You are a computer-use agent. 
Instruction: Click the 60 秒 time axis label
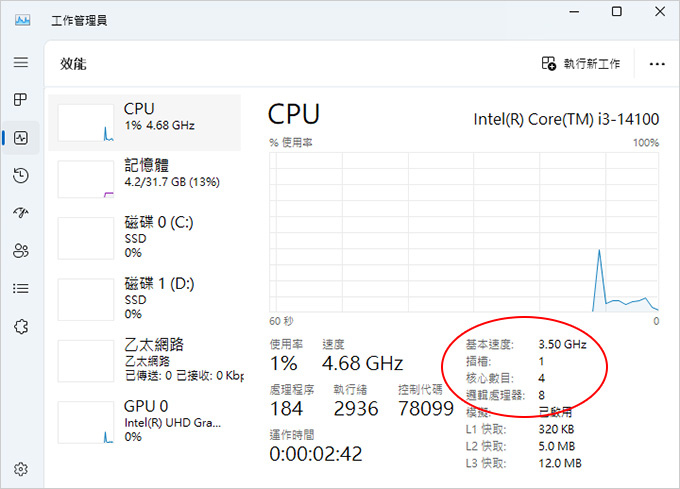[281, 321]
